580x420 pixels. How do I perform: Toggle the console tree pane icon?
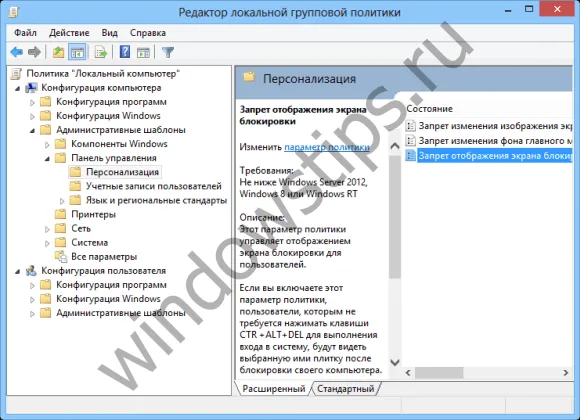click(77, 52)
